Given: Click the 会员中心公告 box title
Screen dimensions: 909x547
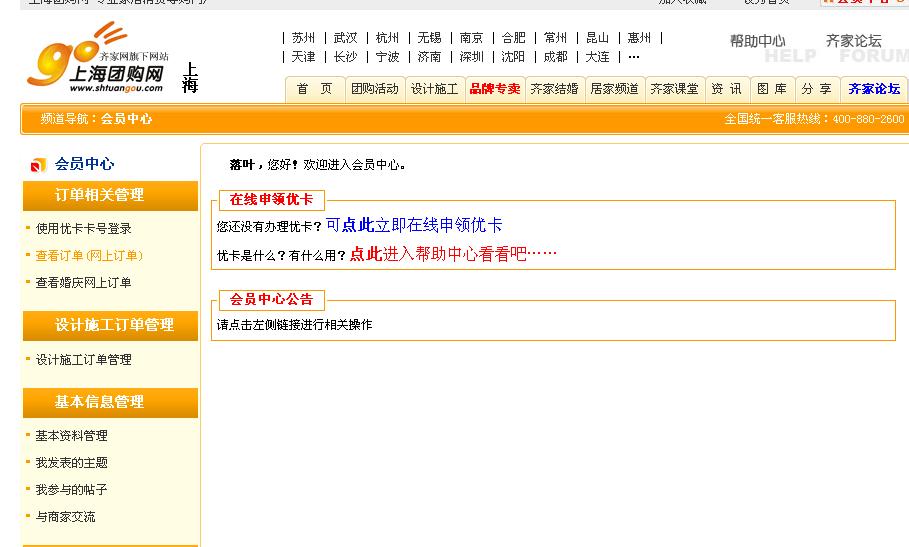Looking at the screenshot, I should [x=271, y=300].
